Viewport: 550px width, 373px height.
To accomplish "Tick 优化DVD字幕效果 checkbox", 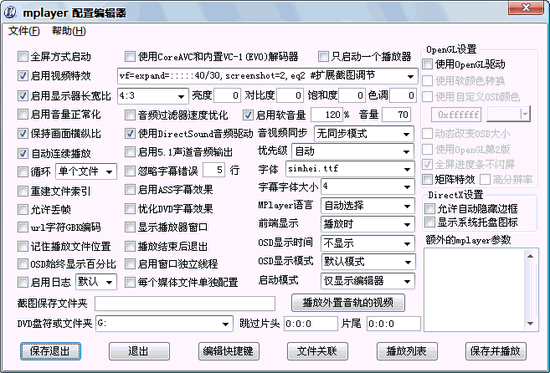I will coord(130,209).
